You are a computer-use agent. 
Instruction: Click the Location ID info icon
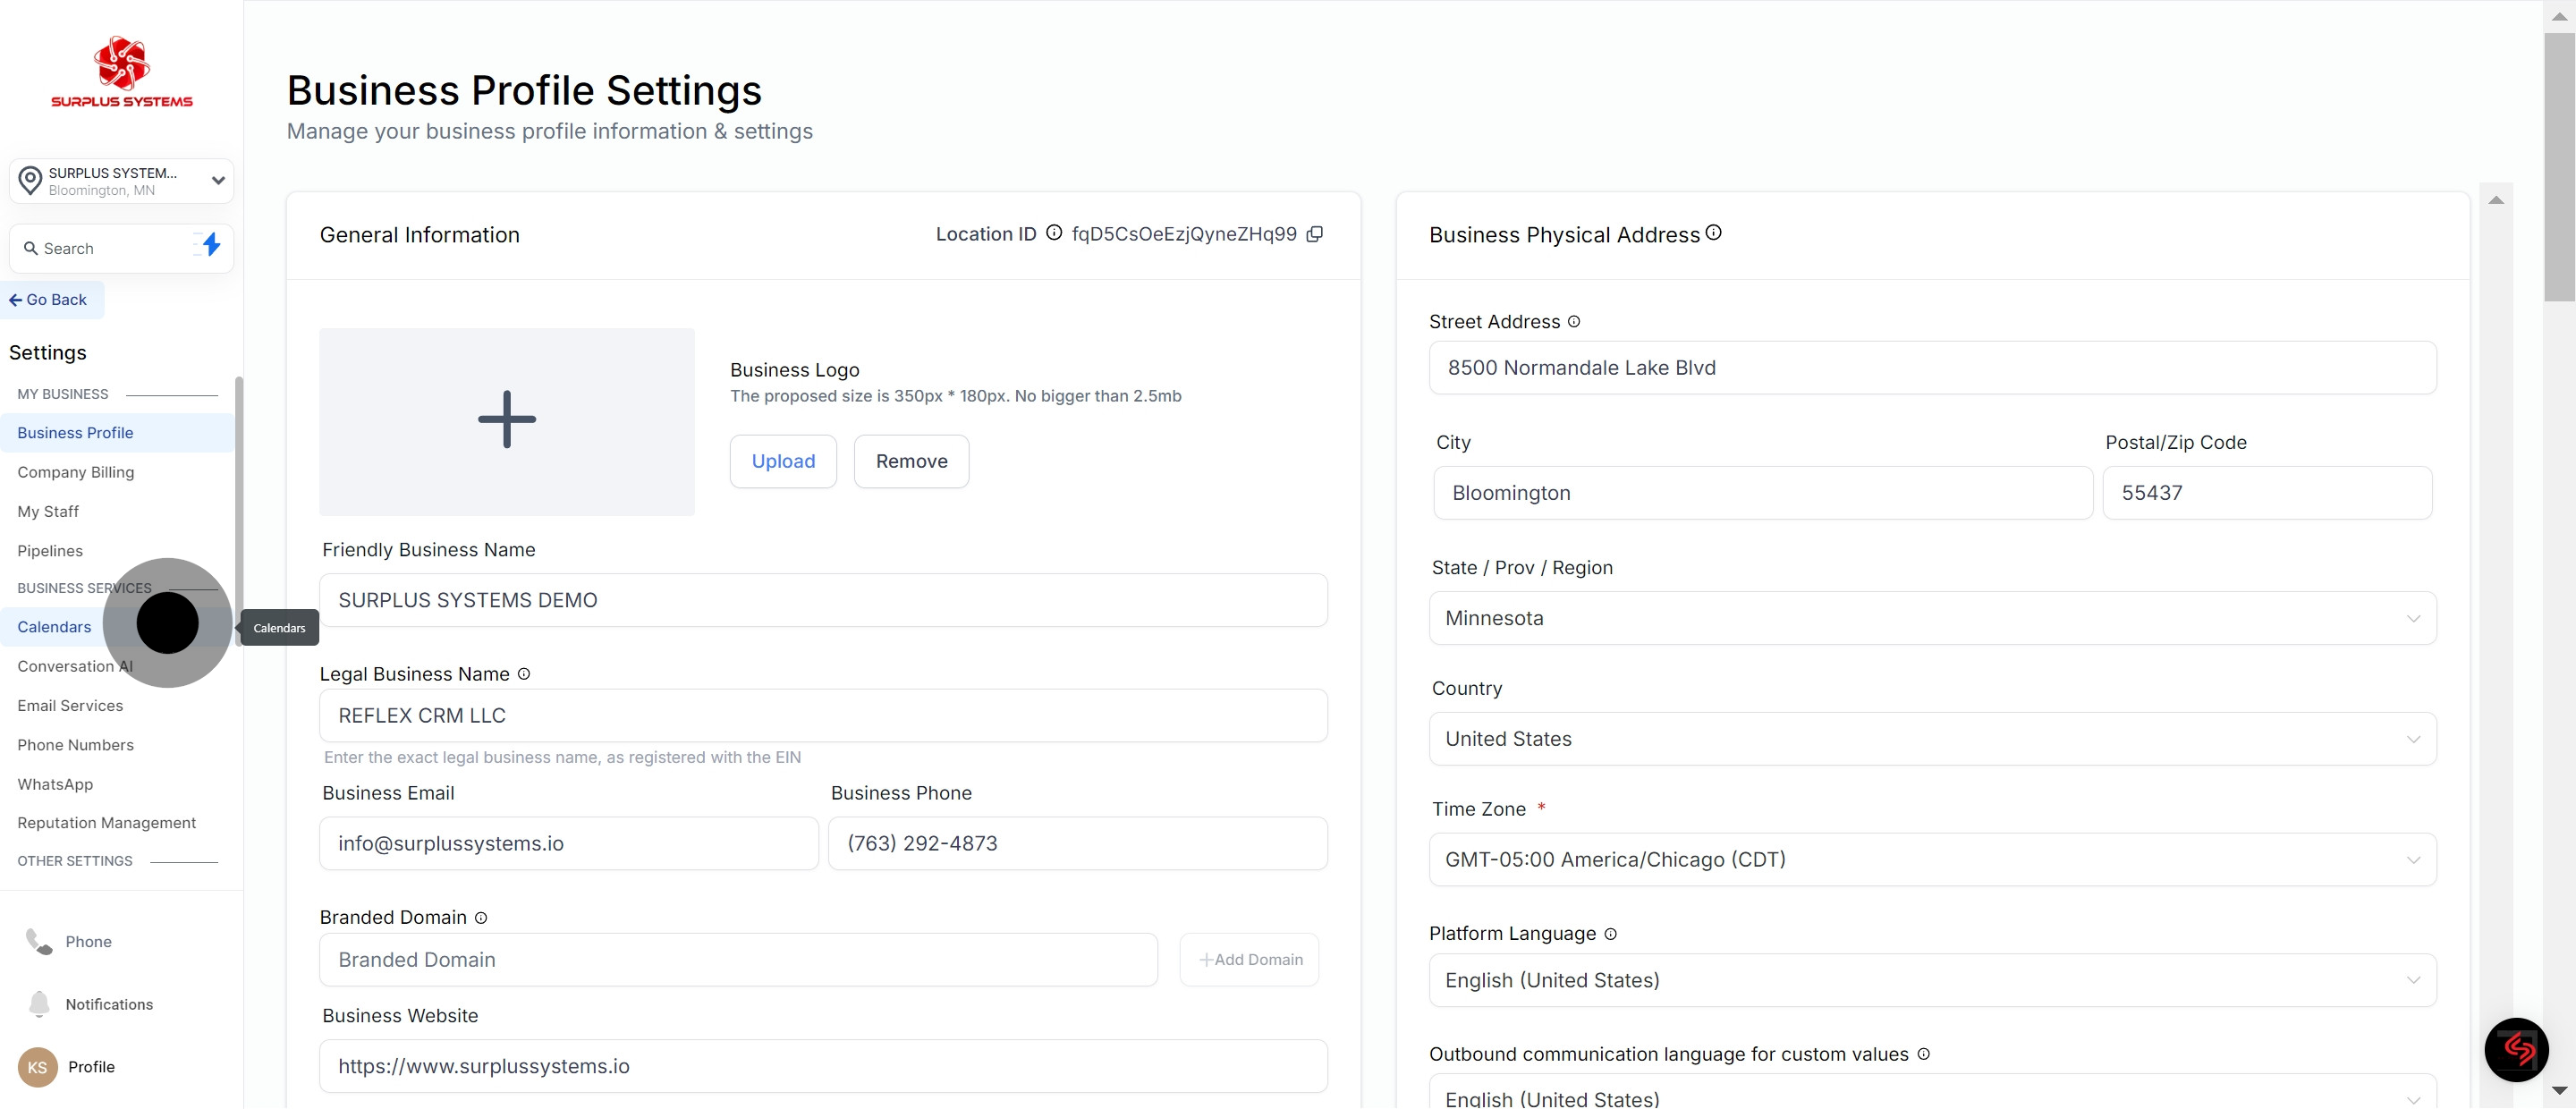click(1054, 233)
